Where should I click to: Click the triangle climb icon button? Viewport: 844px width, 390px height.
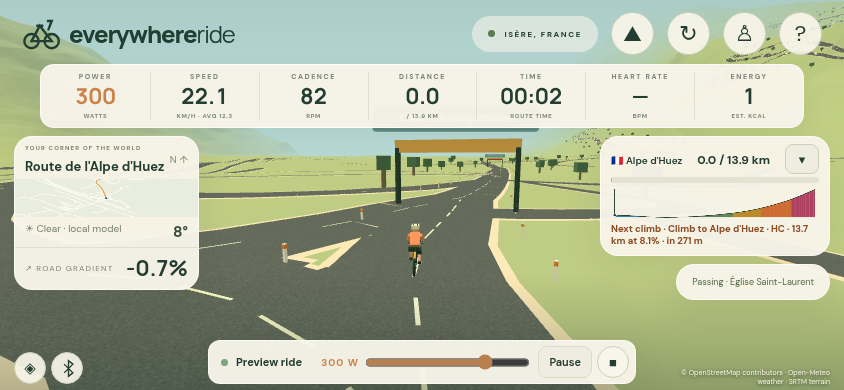click(632, 34)
